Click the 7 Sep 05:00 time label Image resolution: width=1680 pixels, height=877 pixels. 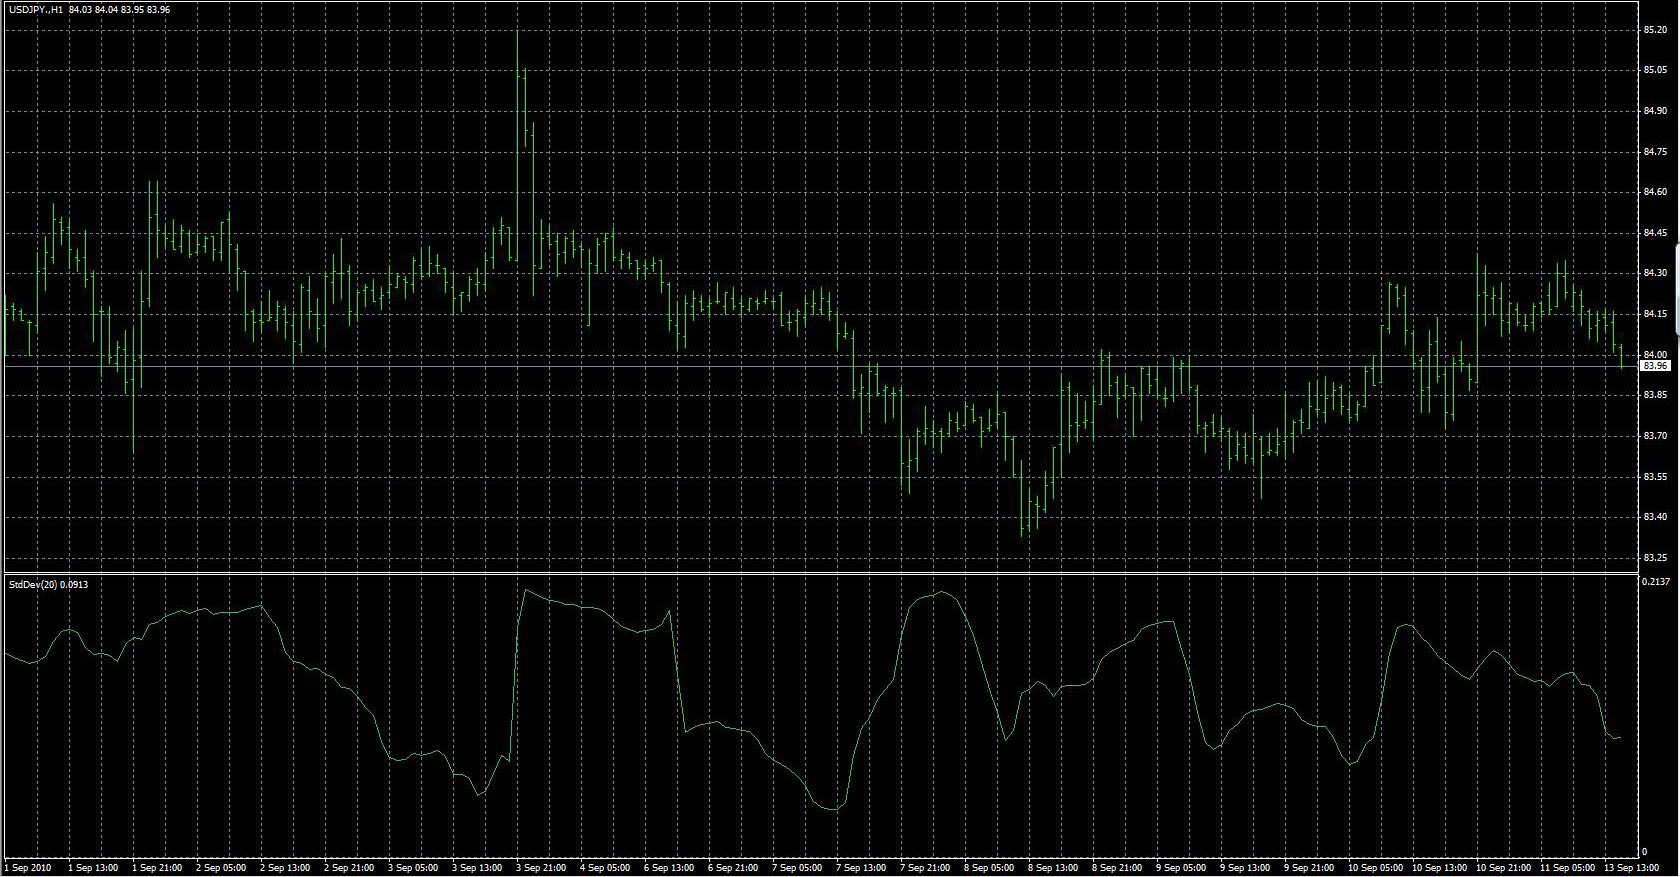(x=797, y=868)
